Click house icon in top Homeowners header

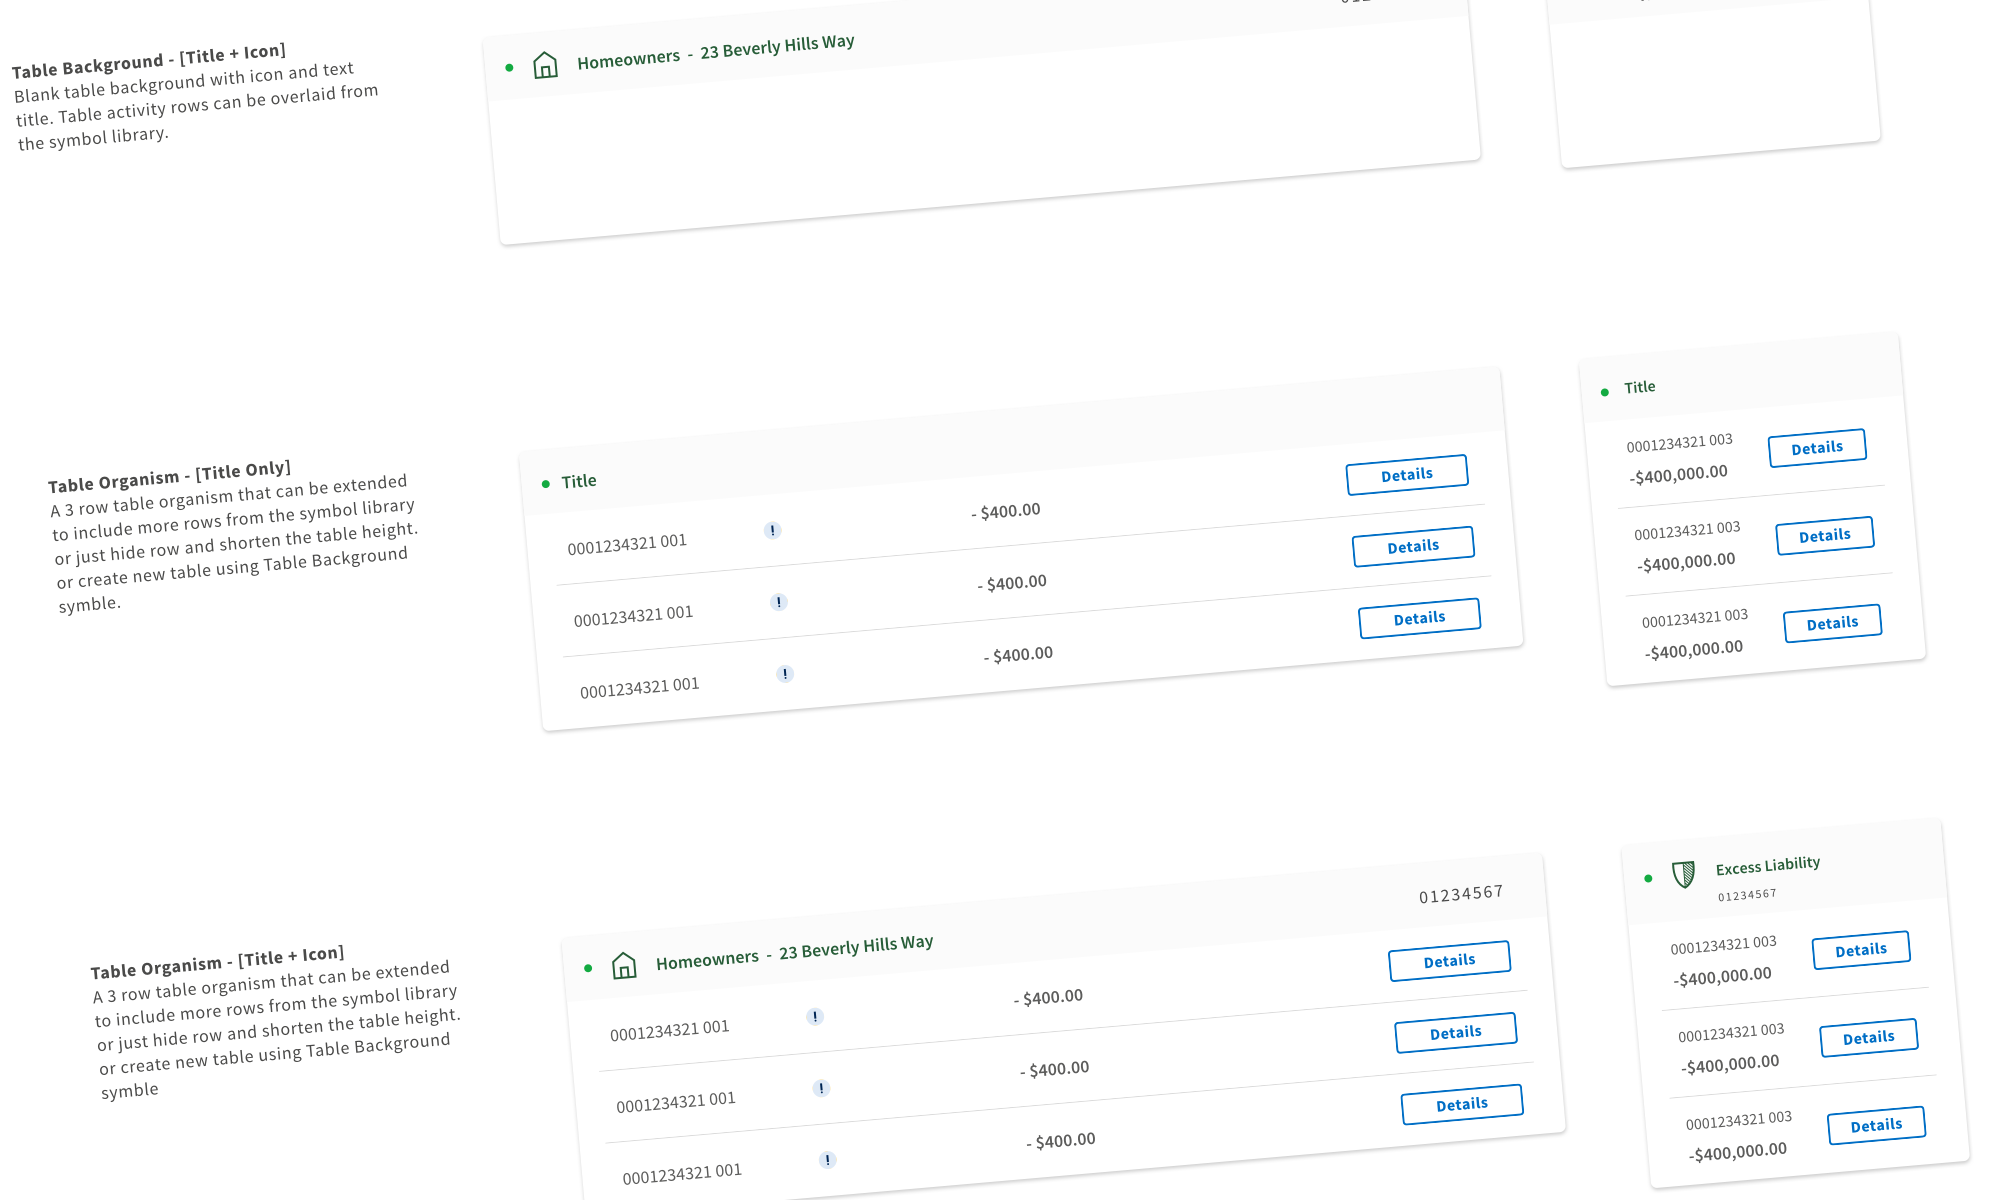pyautogui.click(x=545, y=66)
